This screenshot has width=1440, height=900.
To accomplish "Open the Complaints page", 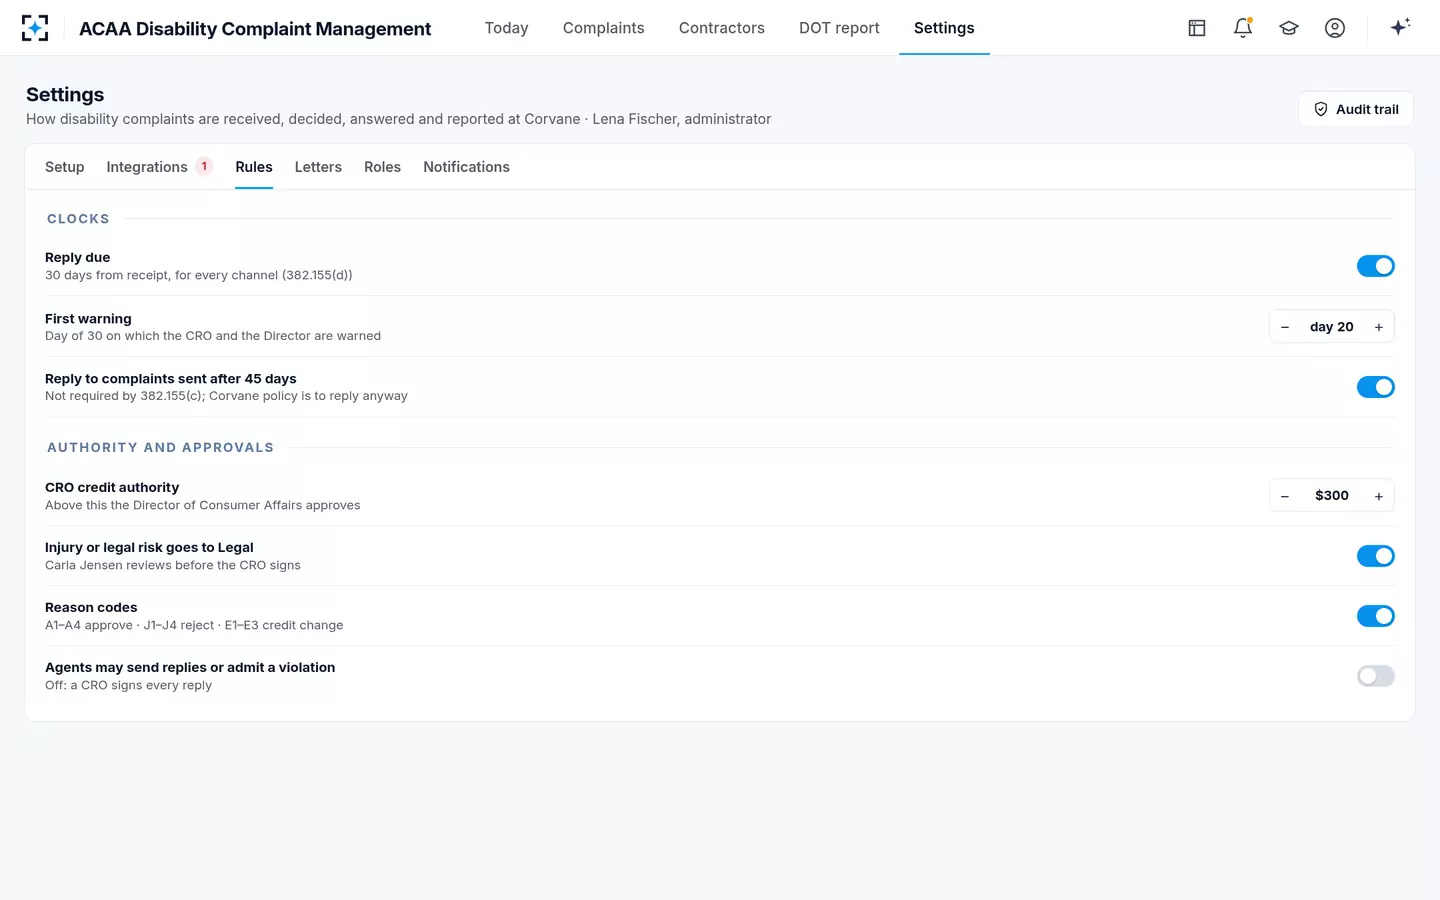I will coord(603,28).
